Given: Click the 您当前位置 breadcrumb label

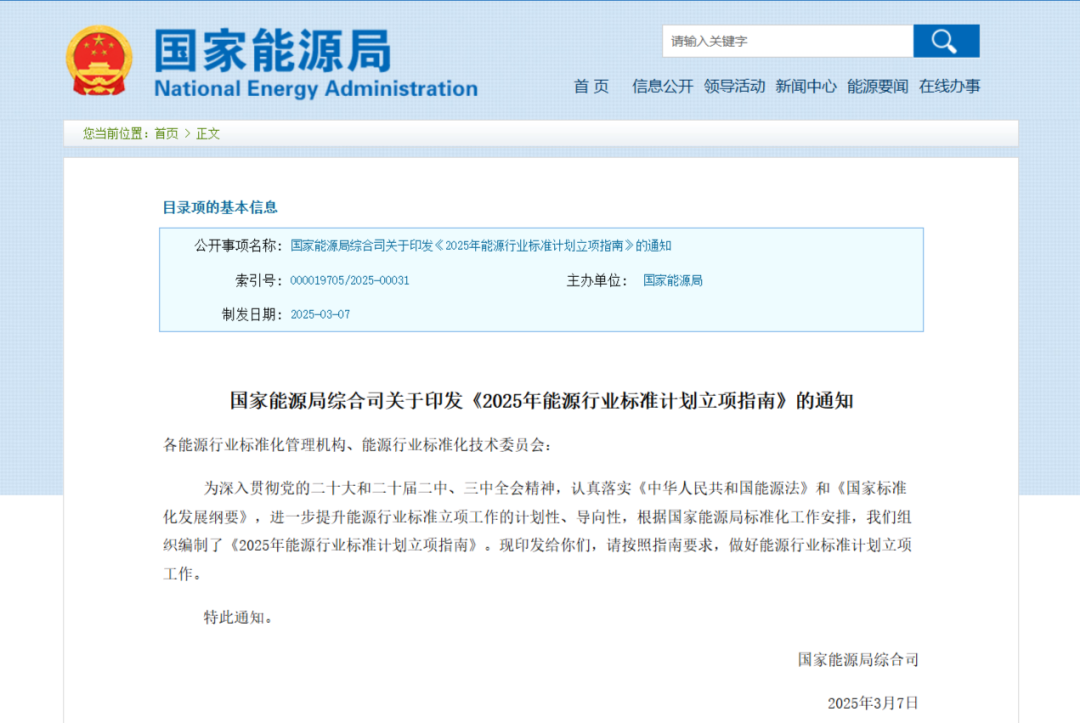Looking at the screenshot, I should (116, 134).
